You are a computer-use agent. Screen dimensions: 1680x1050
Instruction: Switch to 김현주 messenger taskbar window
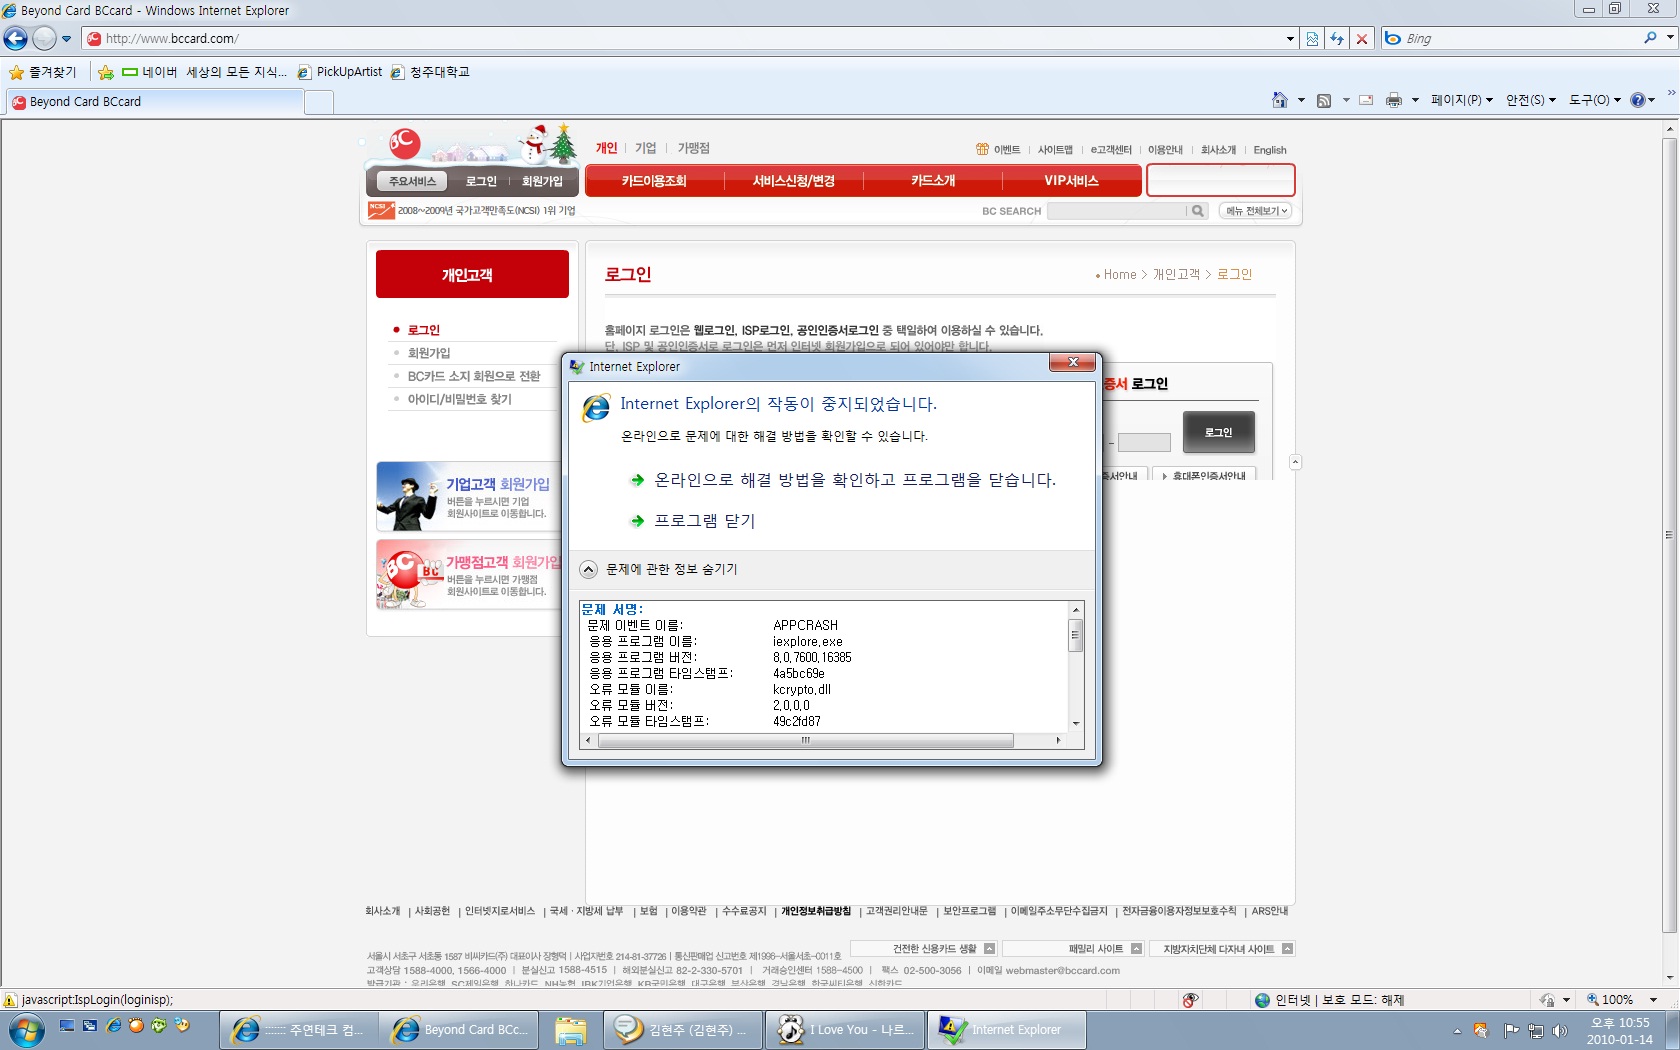681,1030
